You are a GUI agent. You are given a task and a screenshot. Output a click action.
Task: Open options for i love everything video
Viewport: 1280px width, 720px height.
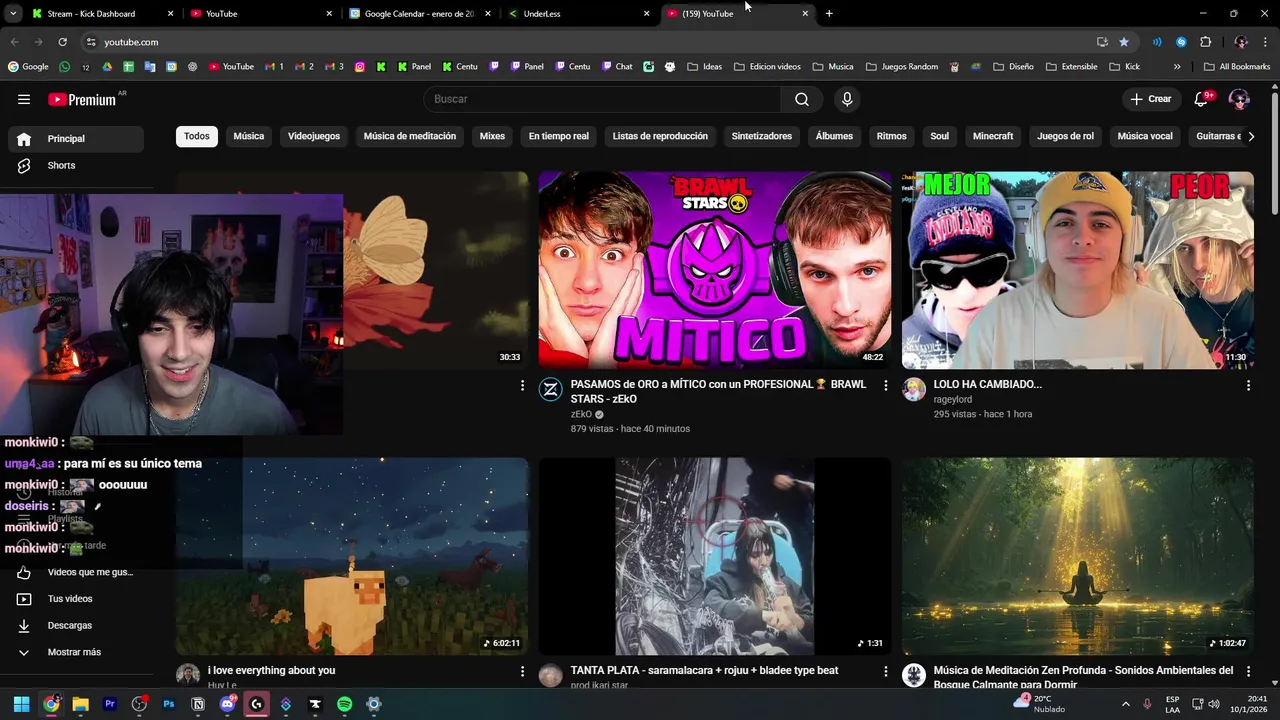522,671
